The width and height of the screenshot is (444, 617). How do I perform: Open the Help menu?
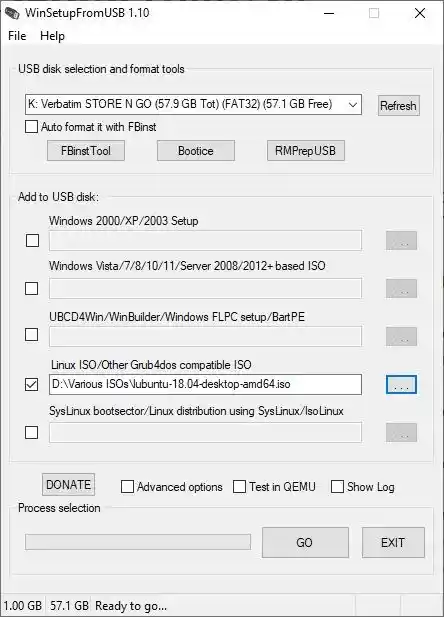[52, 36]
